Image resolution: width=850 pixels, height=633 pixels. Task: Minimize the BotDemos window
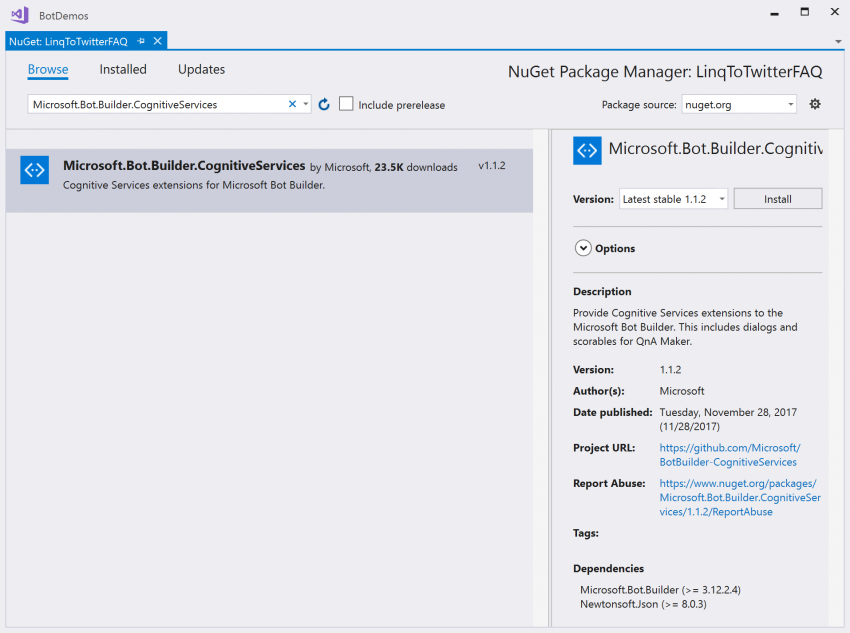[x=775, y=13]
